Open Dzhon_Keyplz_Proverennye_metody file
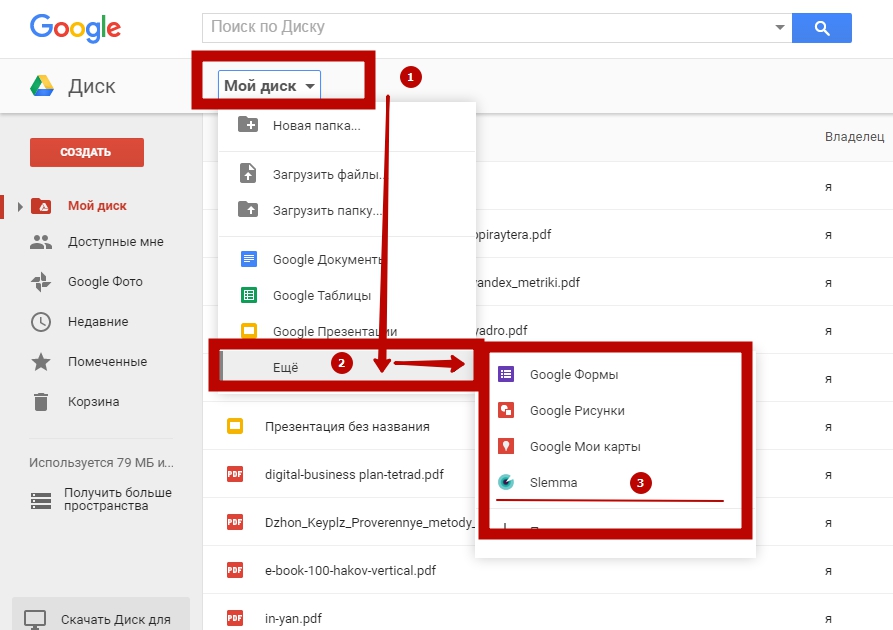This screenshot has width=893, height=630. [369, 522]
